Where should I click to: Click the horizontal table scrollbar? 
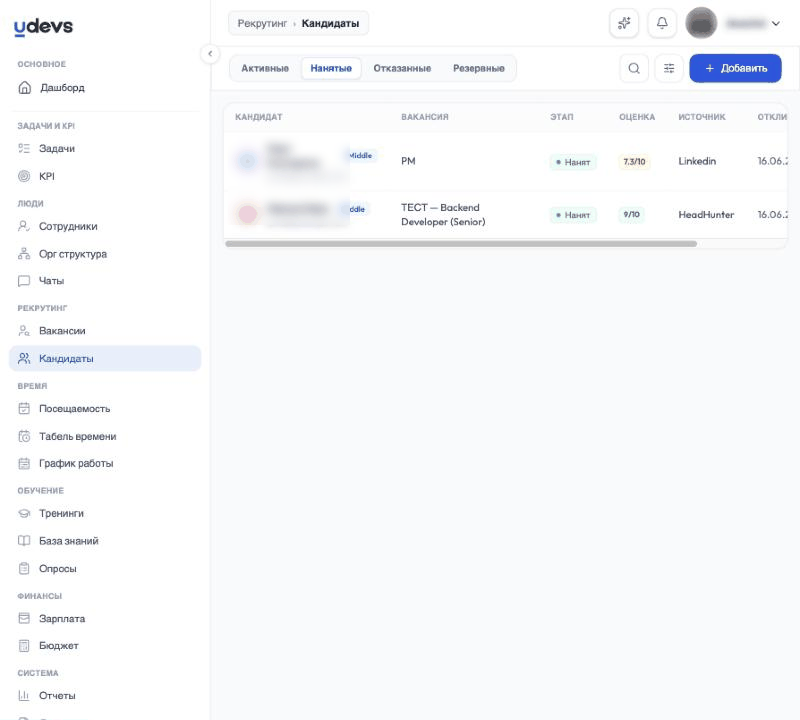pos(461,244)
